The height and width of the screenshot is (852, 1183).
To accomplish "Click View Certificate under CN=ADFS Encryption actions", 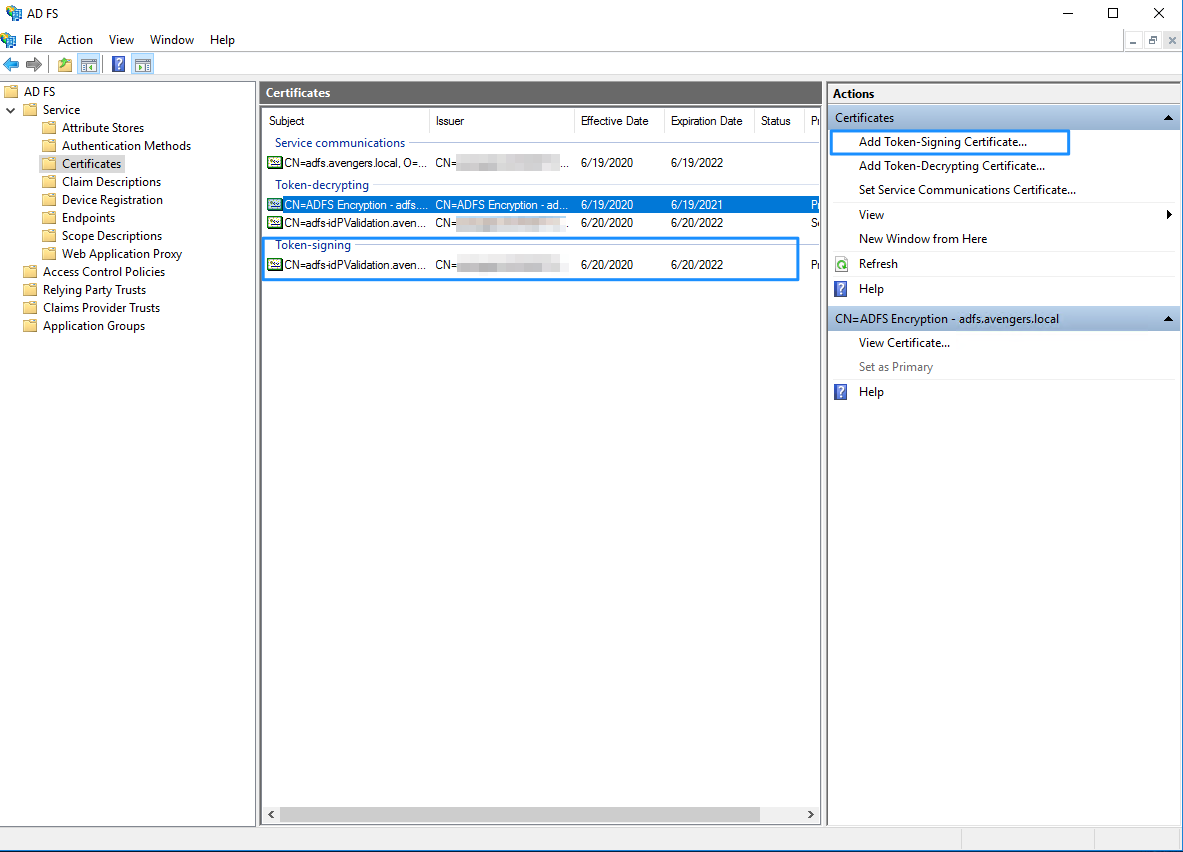I will [904, 342].
